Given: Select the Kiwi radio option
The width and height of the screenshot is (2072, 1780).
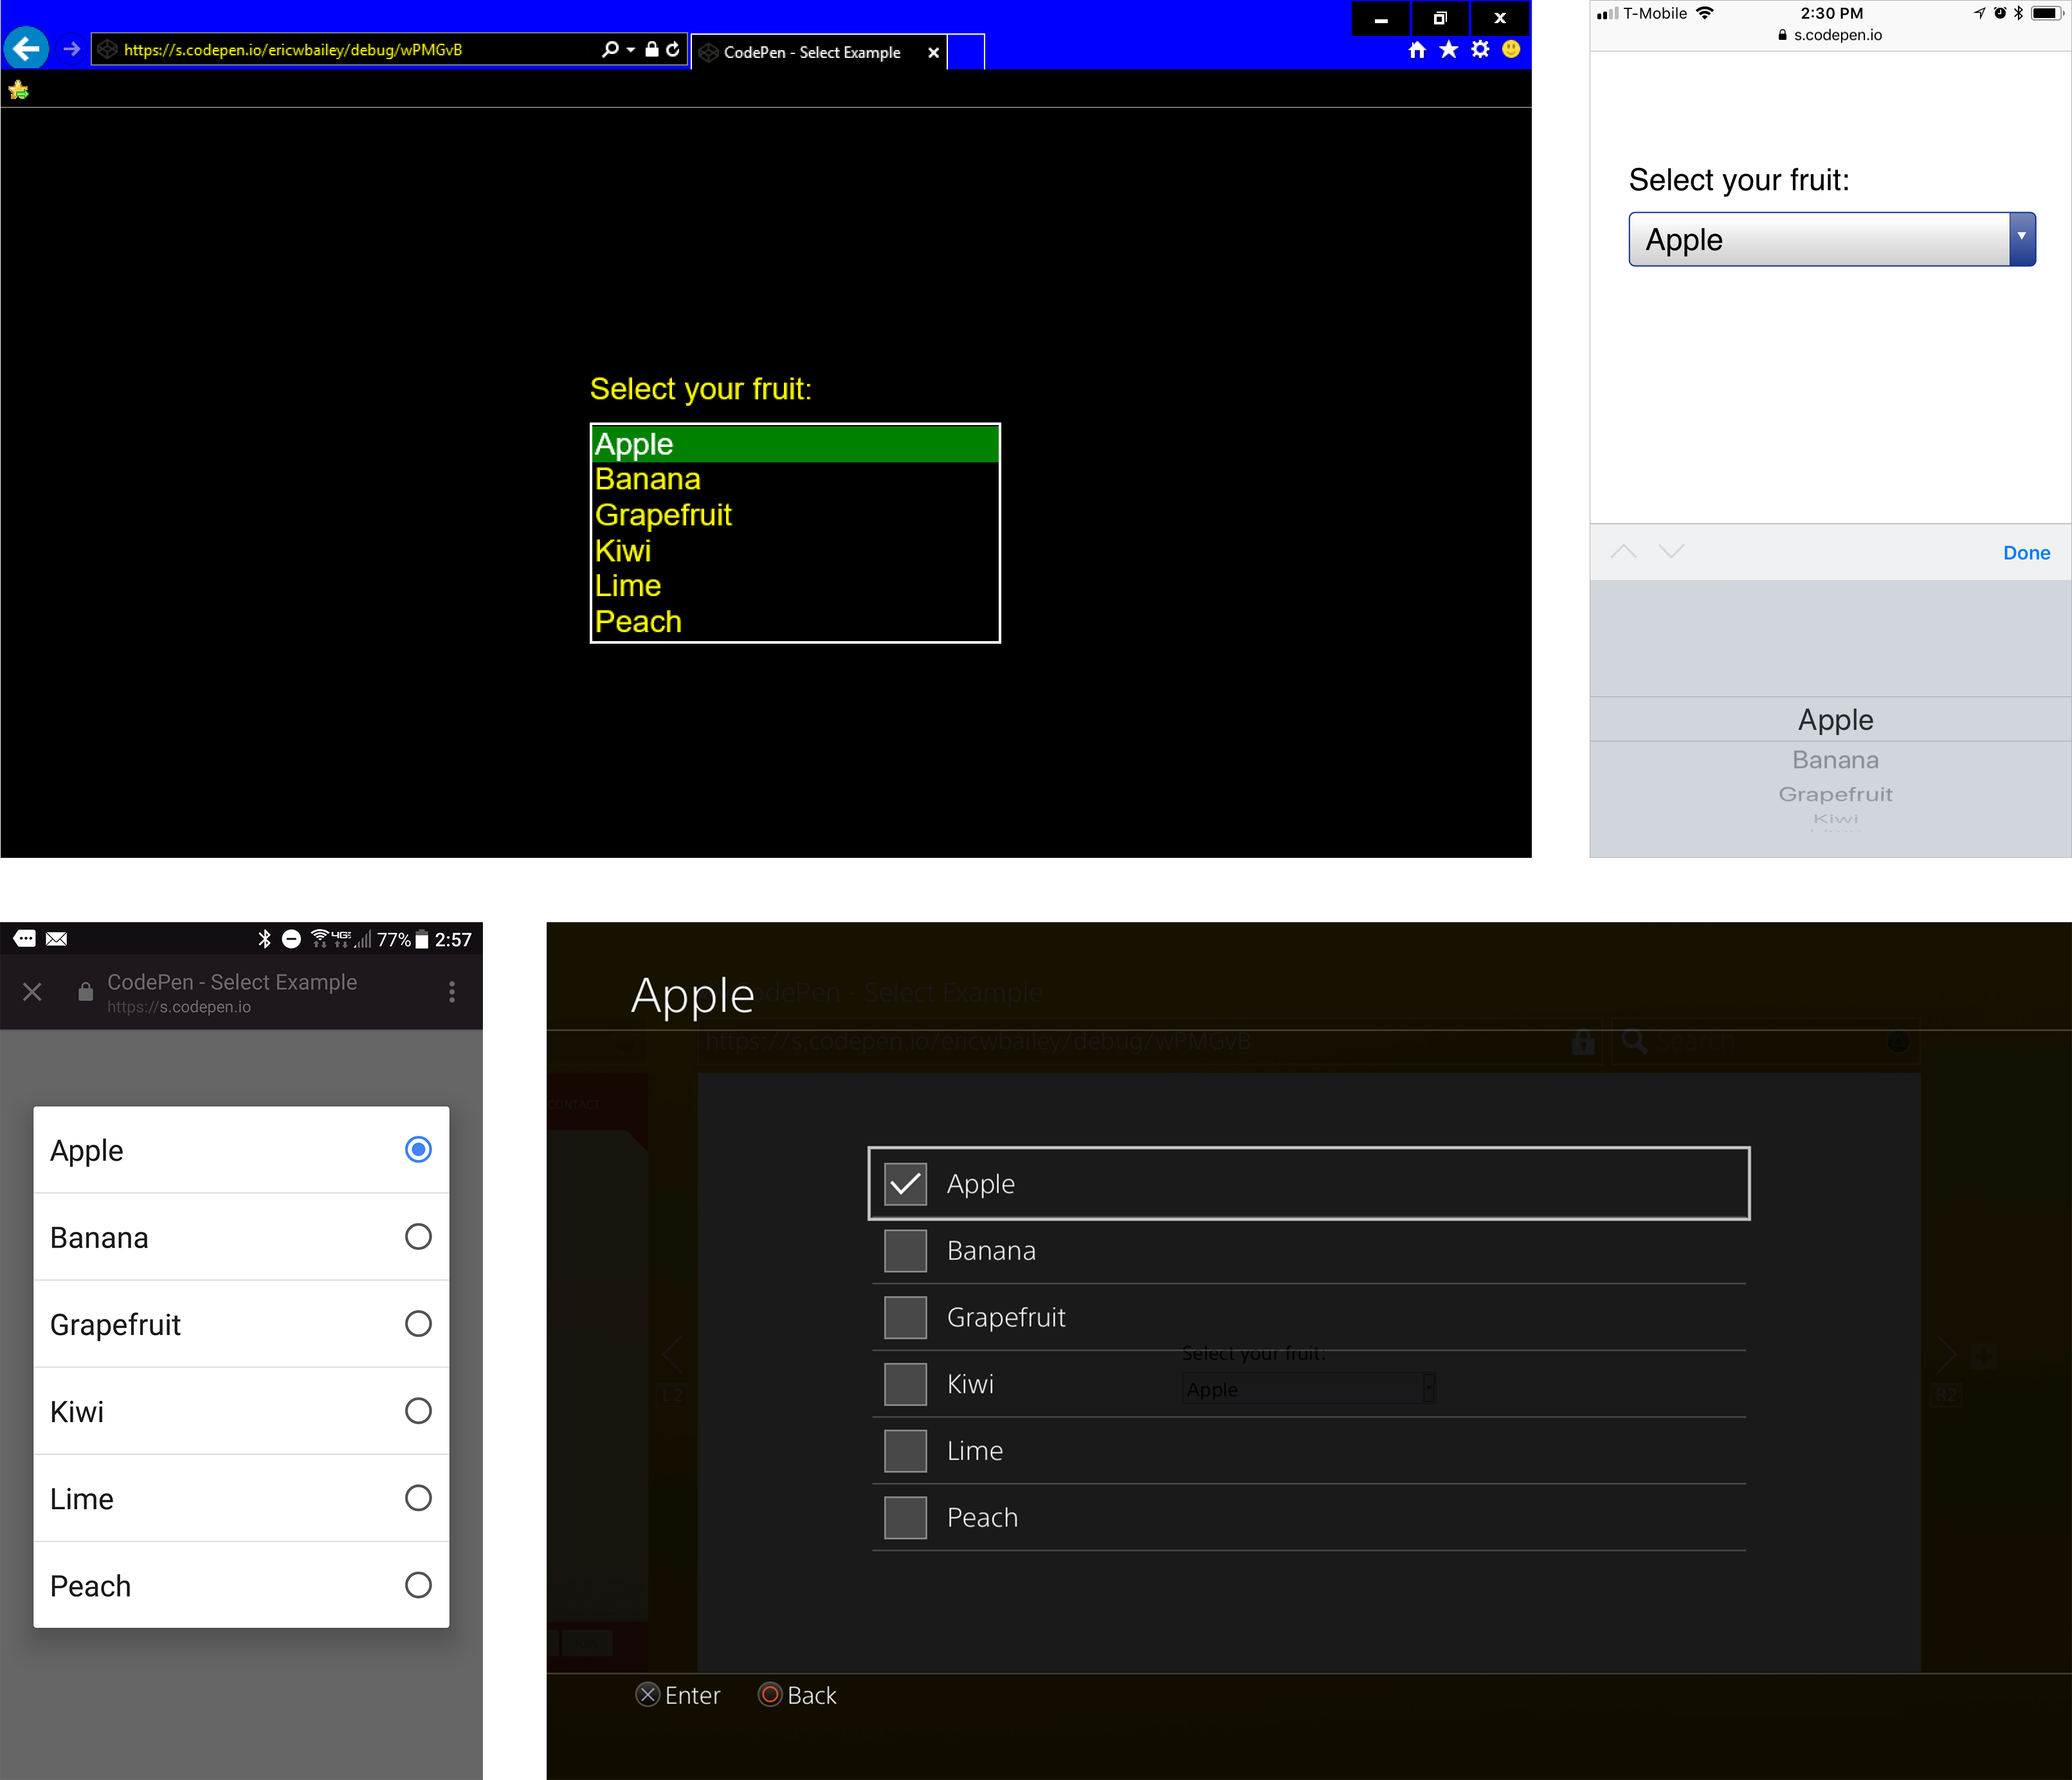Looking at the screenshot, I should [418, 1411].
